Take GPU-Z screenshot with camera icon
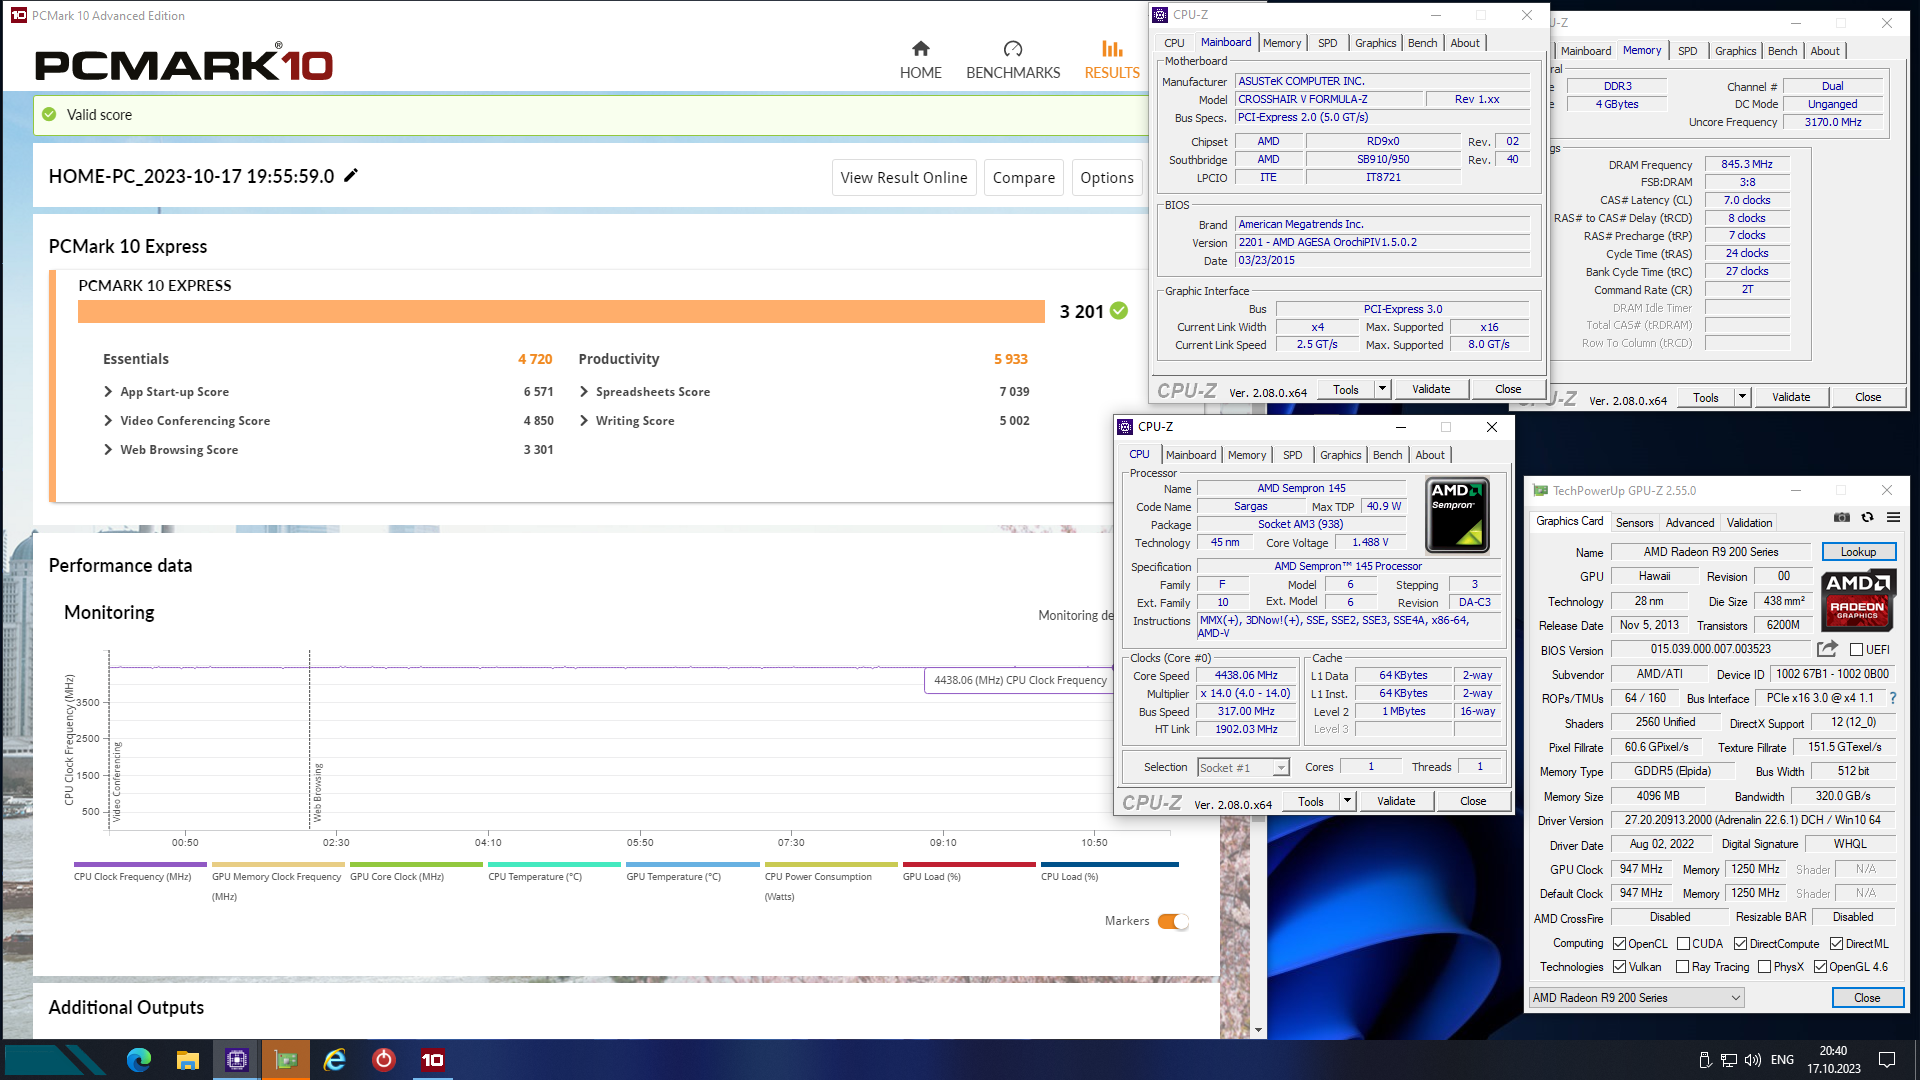The image size is (1920, 1080). tap(1841, 517)
